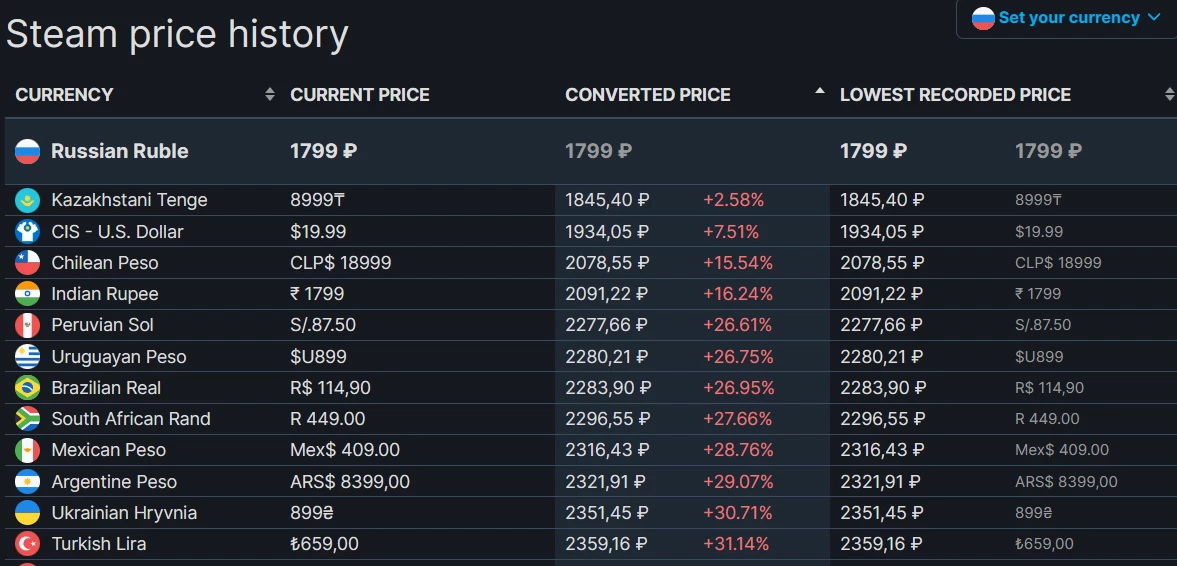
Task: Click Turkish Lira flag icon
Action: coord(28,544)
